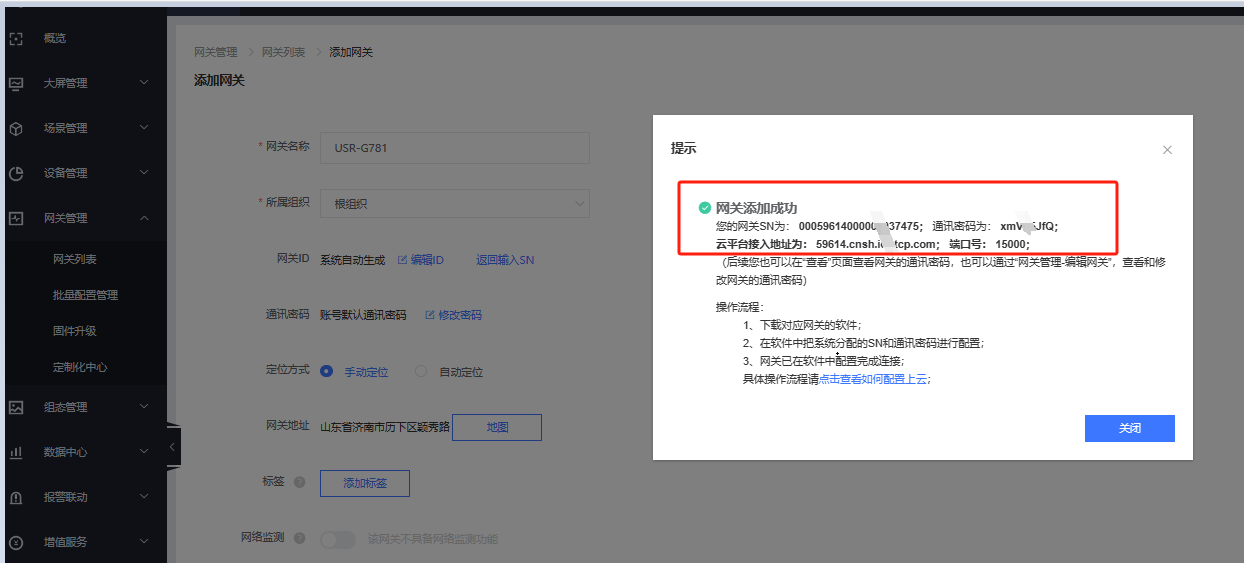Expand the 大屏管理 menu section

(x=144, y=83)
